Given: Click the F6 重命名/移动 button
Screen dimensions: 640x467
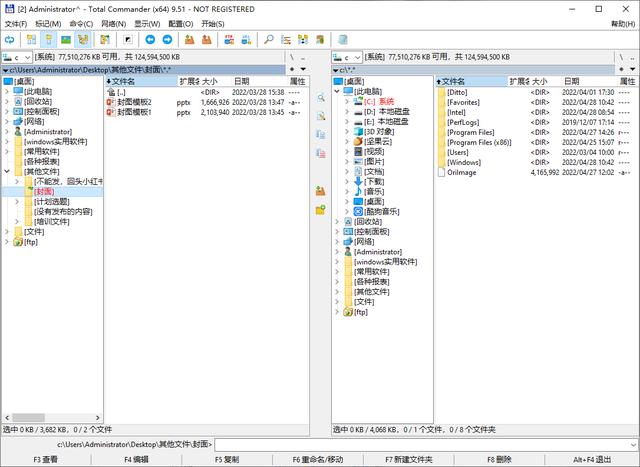Looking at the screenshot, I should coord(318,460).
